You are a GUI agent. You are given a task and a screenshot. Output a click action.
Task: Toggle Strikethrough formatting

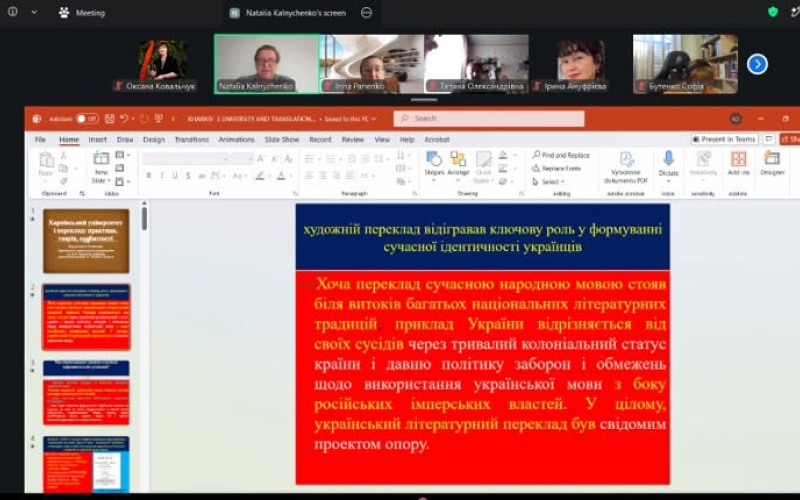pyautogui.click(x=202, y=176)
